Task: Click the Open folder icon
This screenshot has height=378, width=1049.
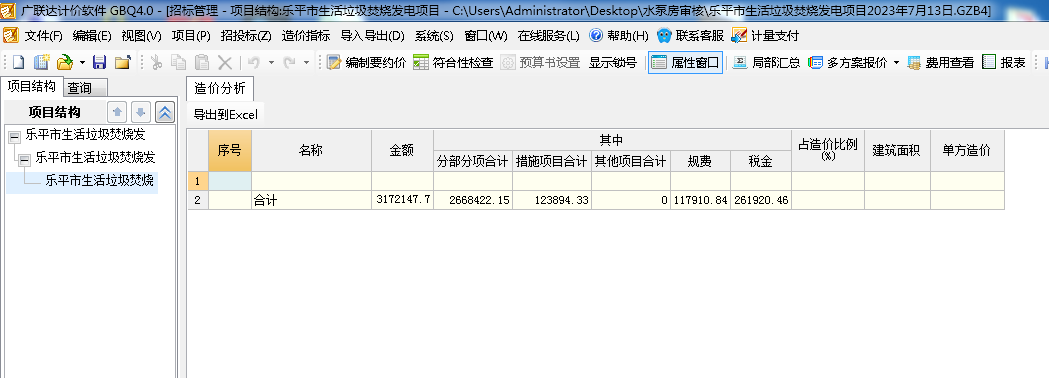Action: tap(65, 63)
